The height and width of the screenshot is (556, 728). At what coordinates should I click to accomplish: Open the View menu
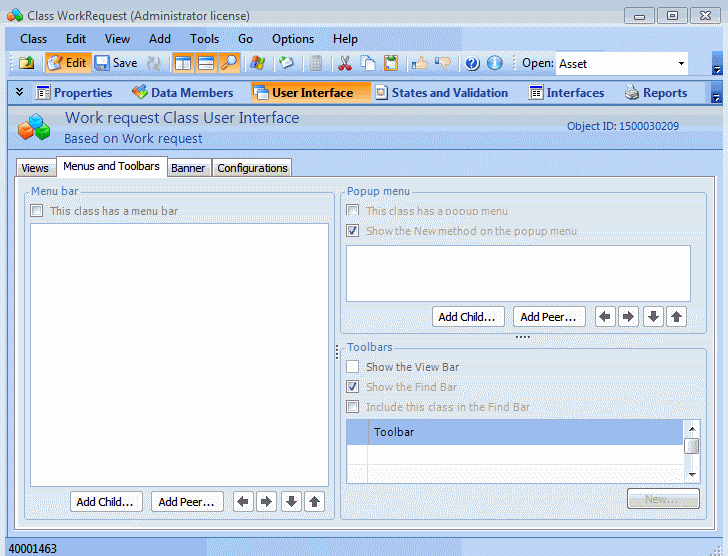coord(117,39)
